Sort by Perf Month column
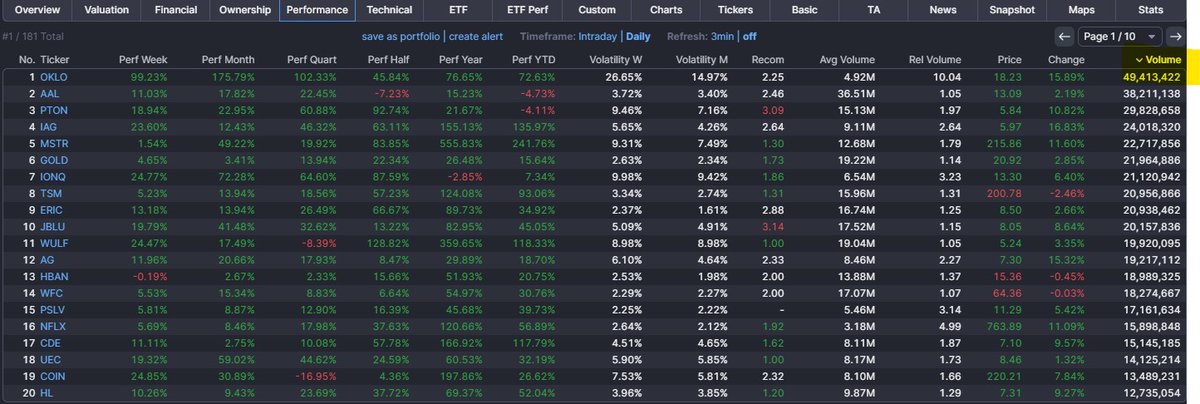Image resolution: width=1200 pixels, height=404 pixels. click(x=227, y=59)
